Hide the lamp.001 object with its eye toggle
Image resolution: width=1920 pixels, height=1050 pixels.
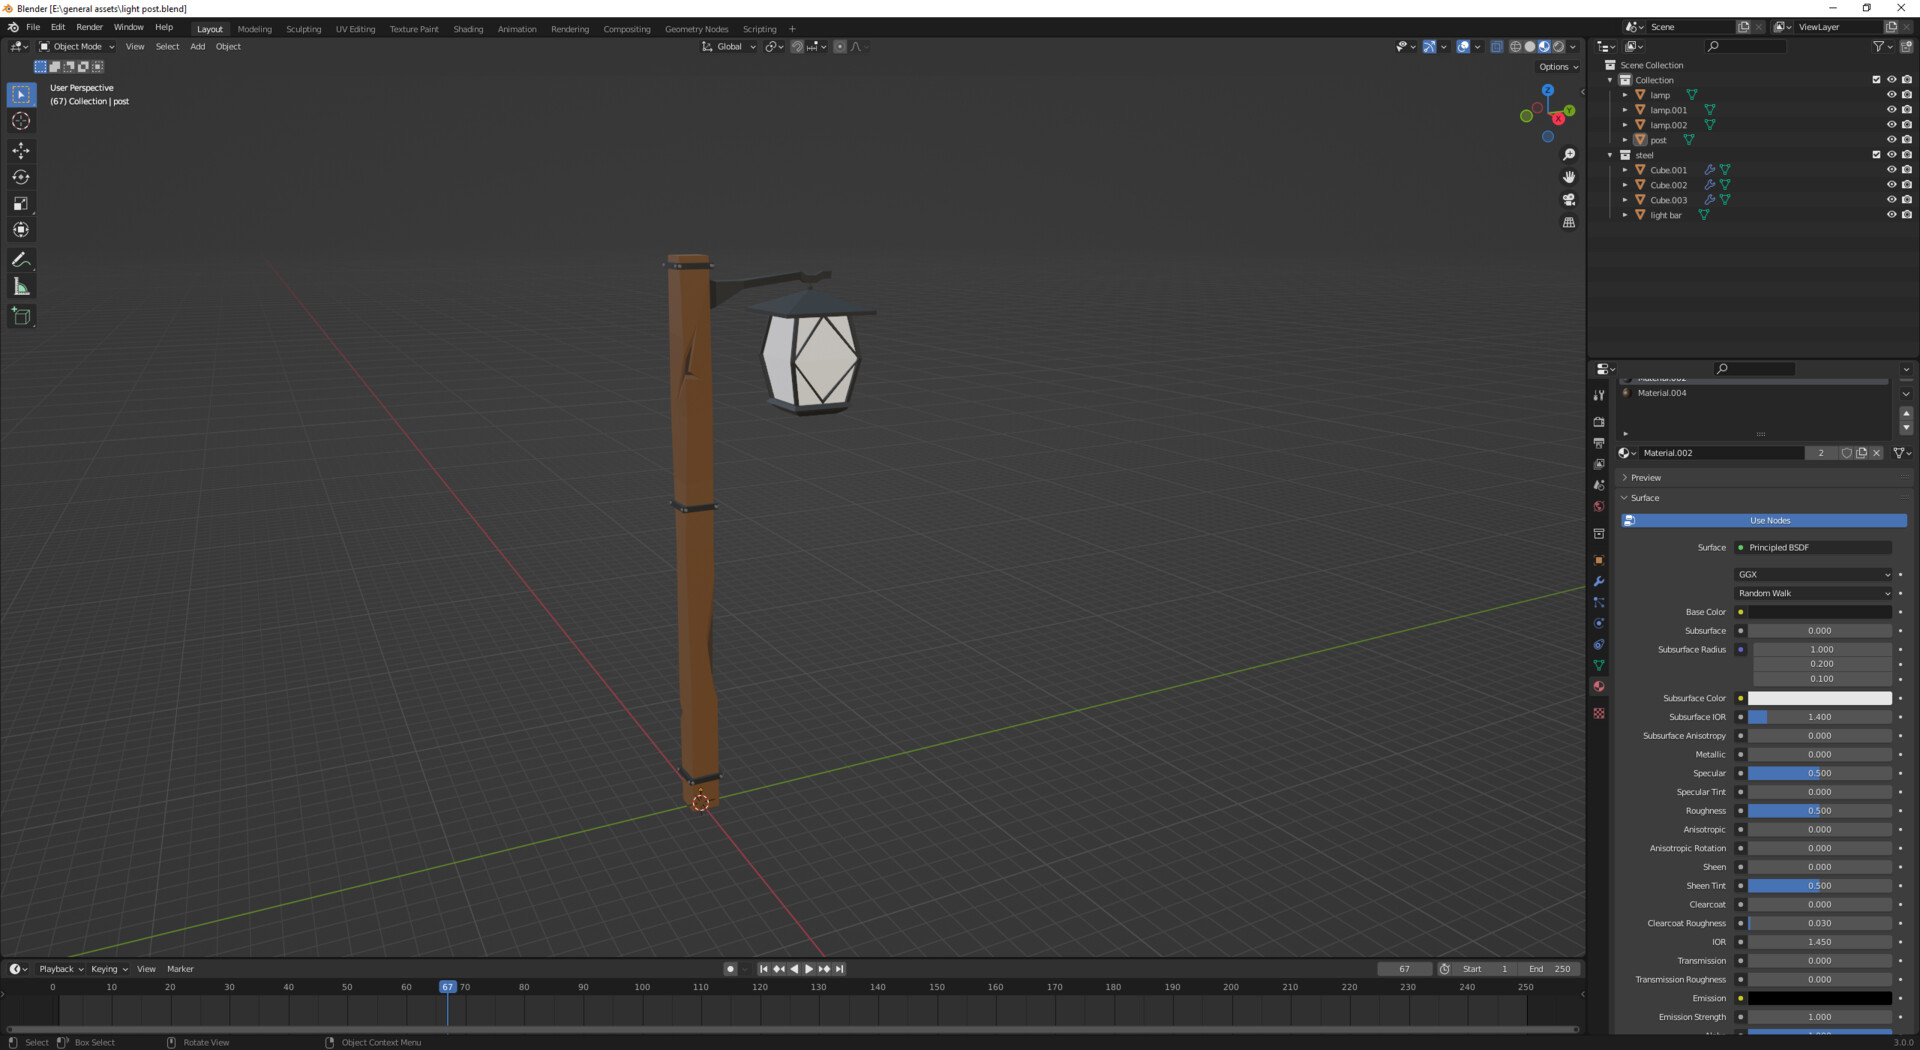coord(1891,110)
